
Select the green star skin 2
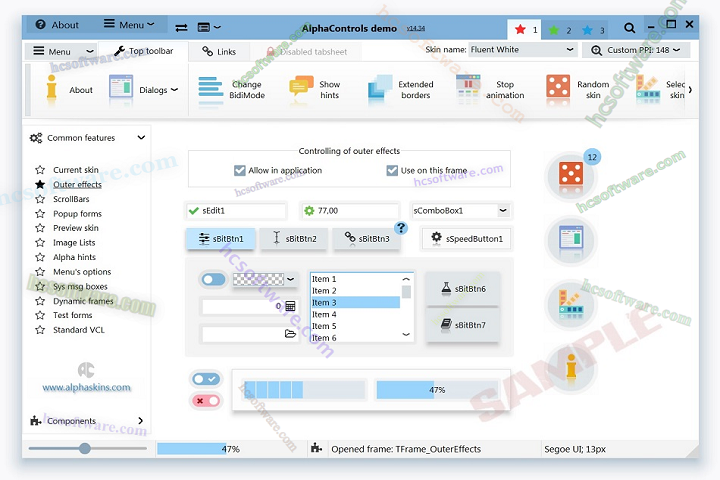click(x=554, y=30)
